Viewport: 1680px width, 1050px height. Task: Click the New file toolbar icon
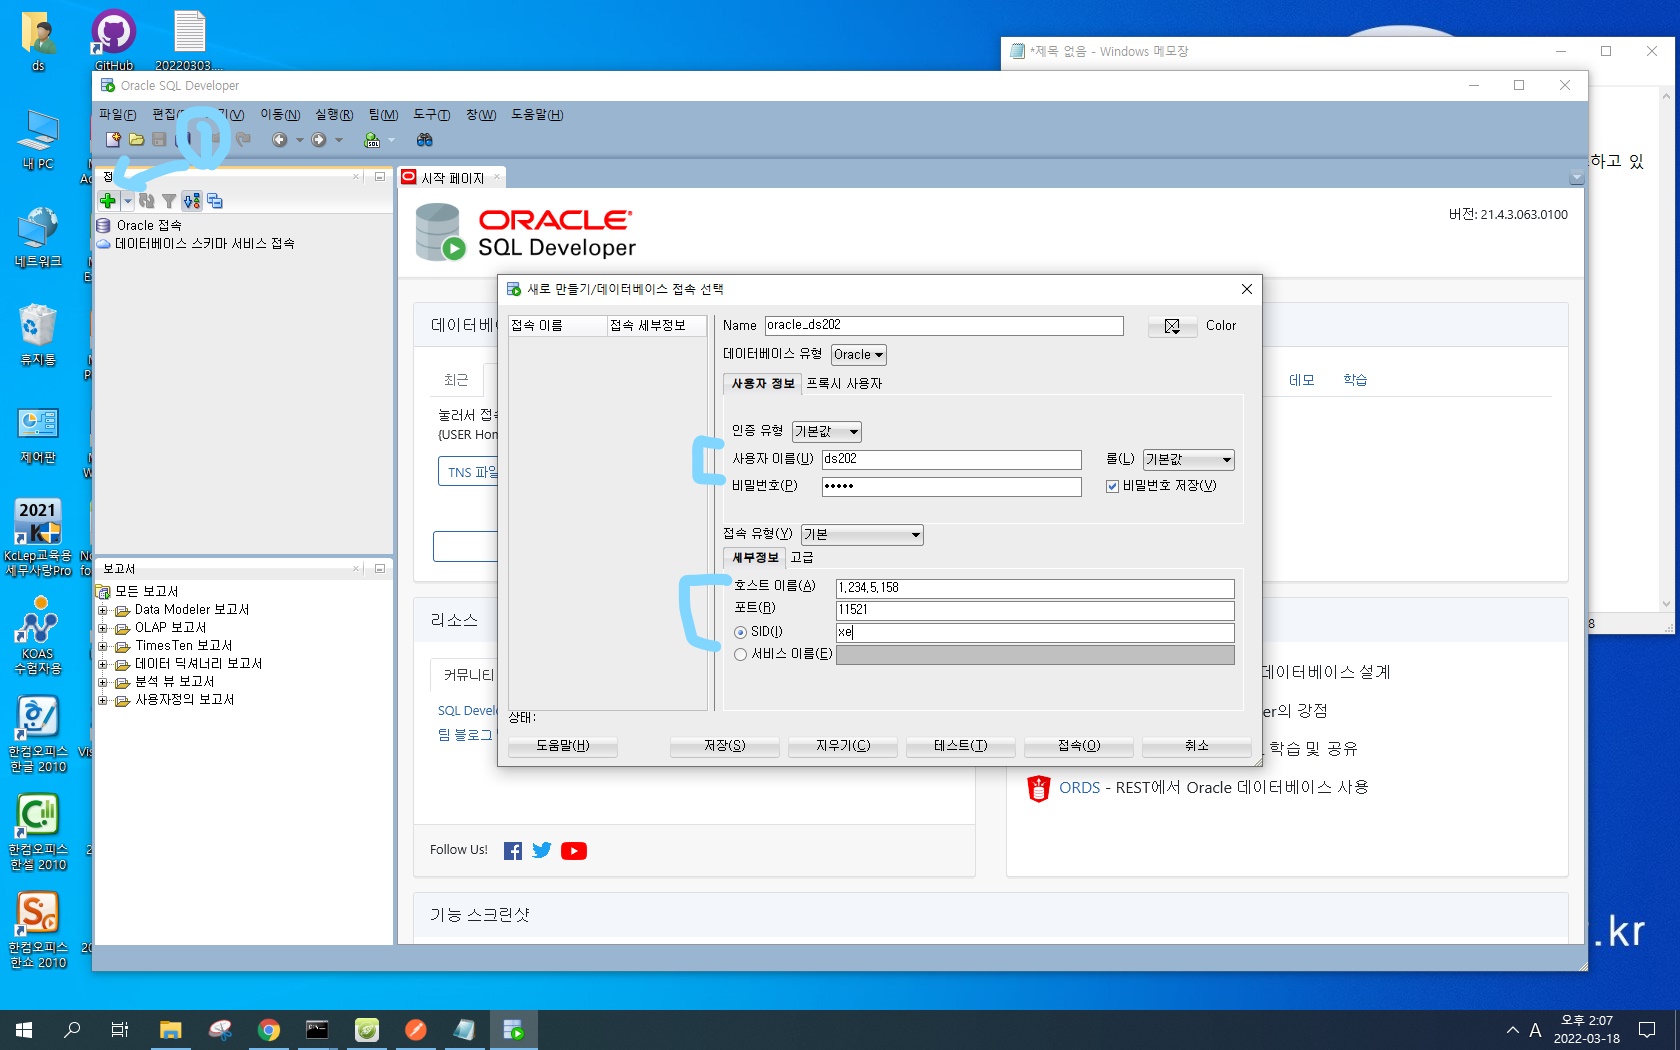[x=113, y=140]
